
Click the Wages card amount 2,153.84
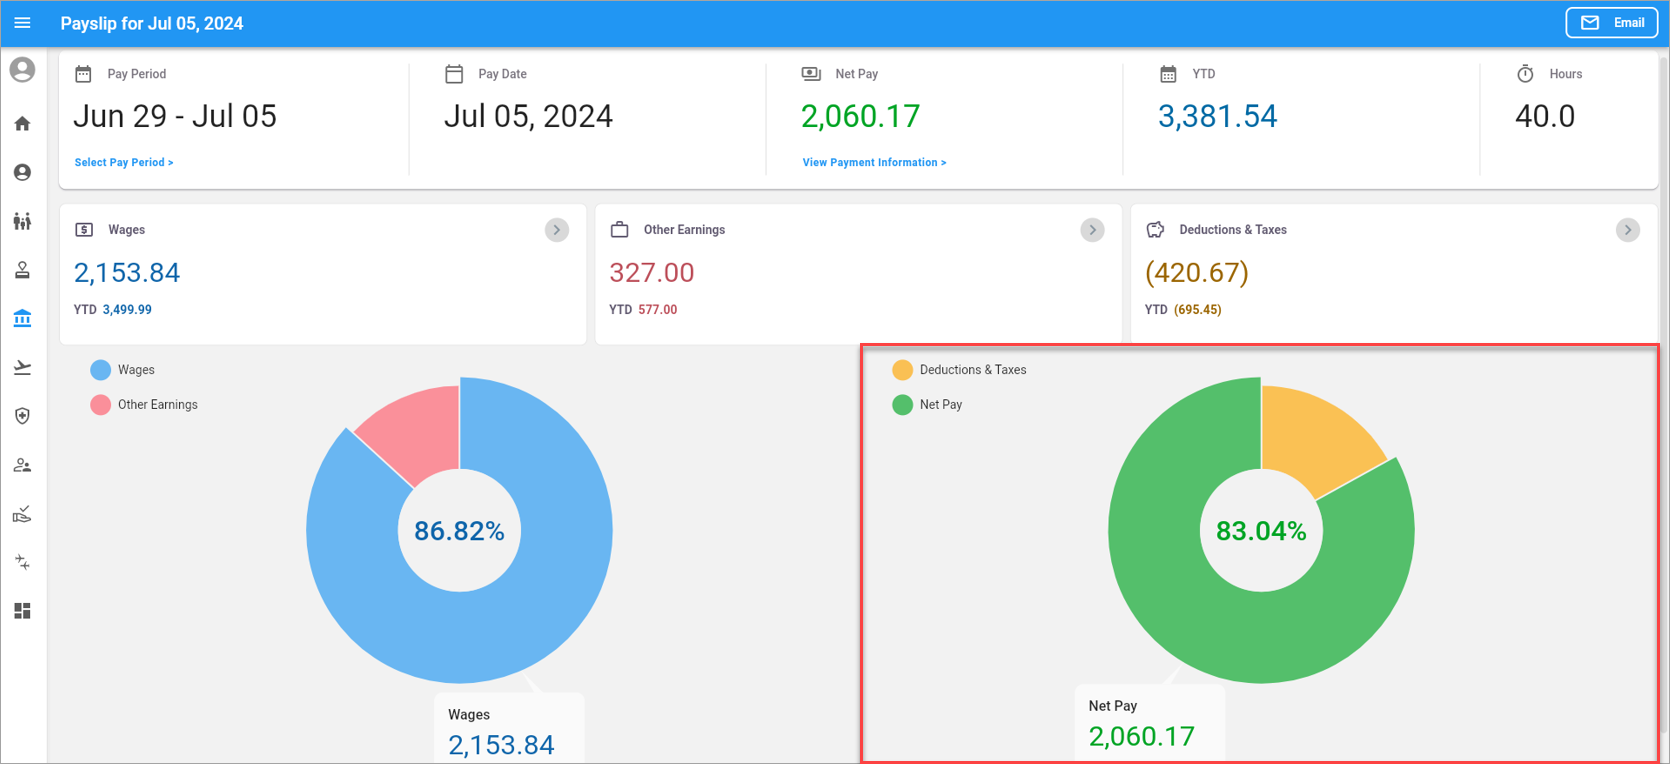[127, 273]
